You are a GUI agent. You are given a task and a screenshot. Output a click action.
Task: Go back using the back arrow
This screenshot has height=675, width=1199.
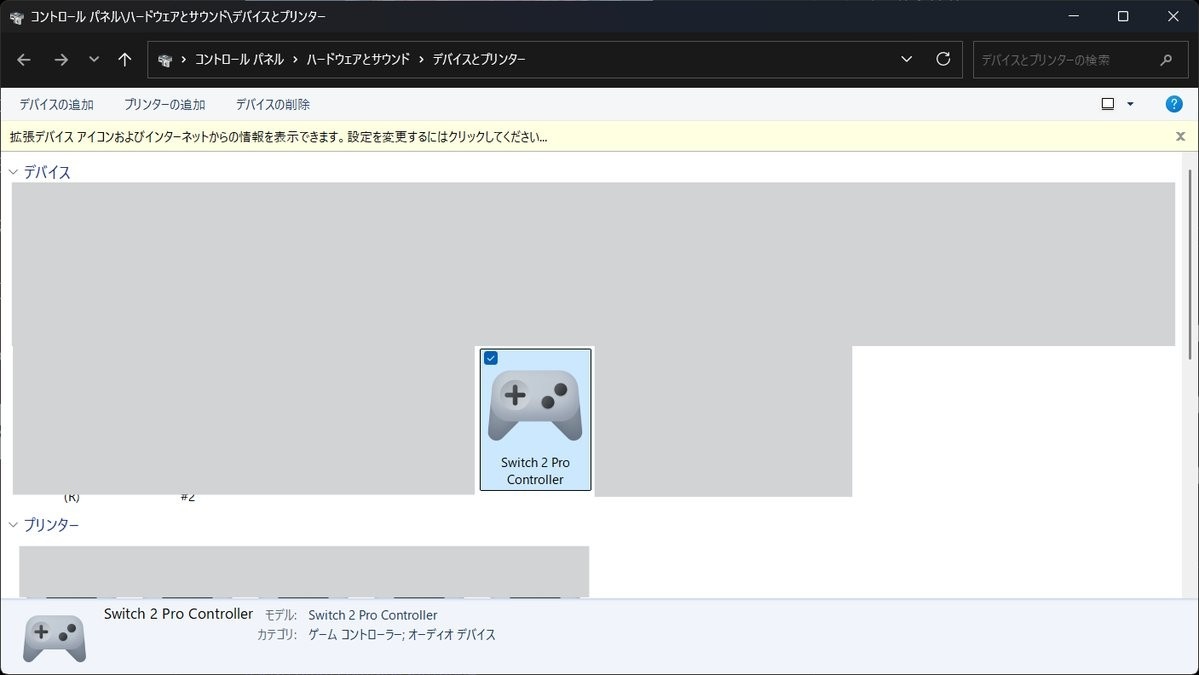pos(24,60)
